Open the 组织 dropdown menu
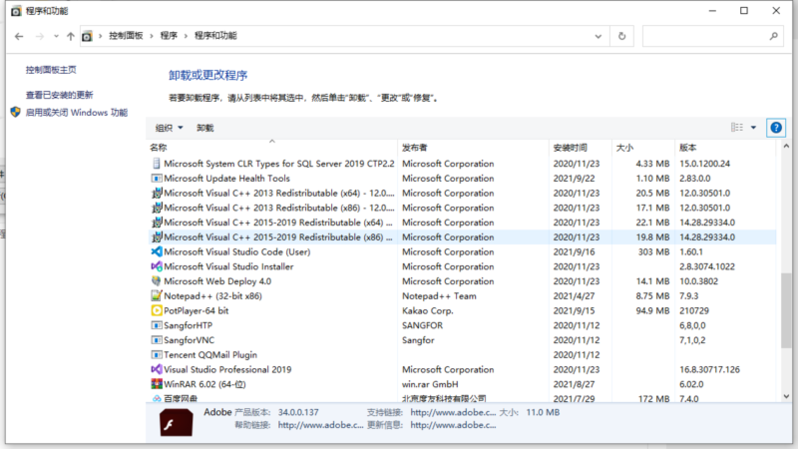The image size is (798, 449). 169,128
